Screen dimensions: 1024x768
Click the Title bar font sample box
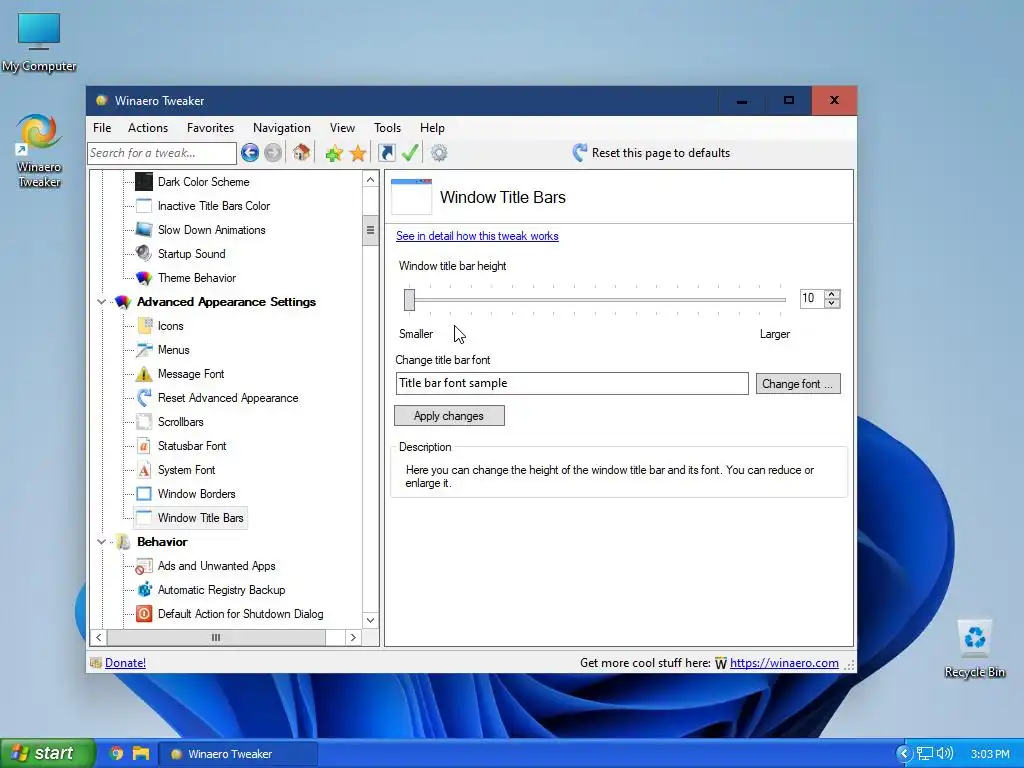(x=572, y=383)
